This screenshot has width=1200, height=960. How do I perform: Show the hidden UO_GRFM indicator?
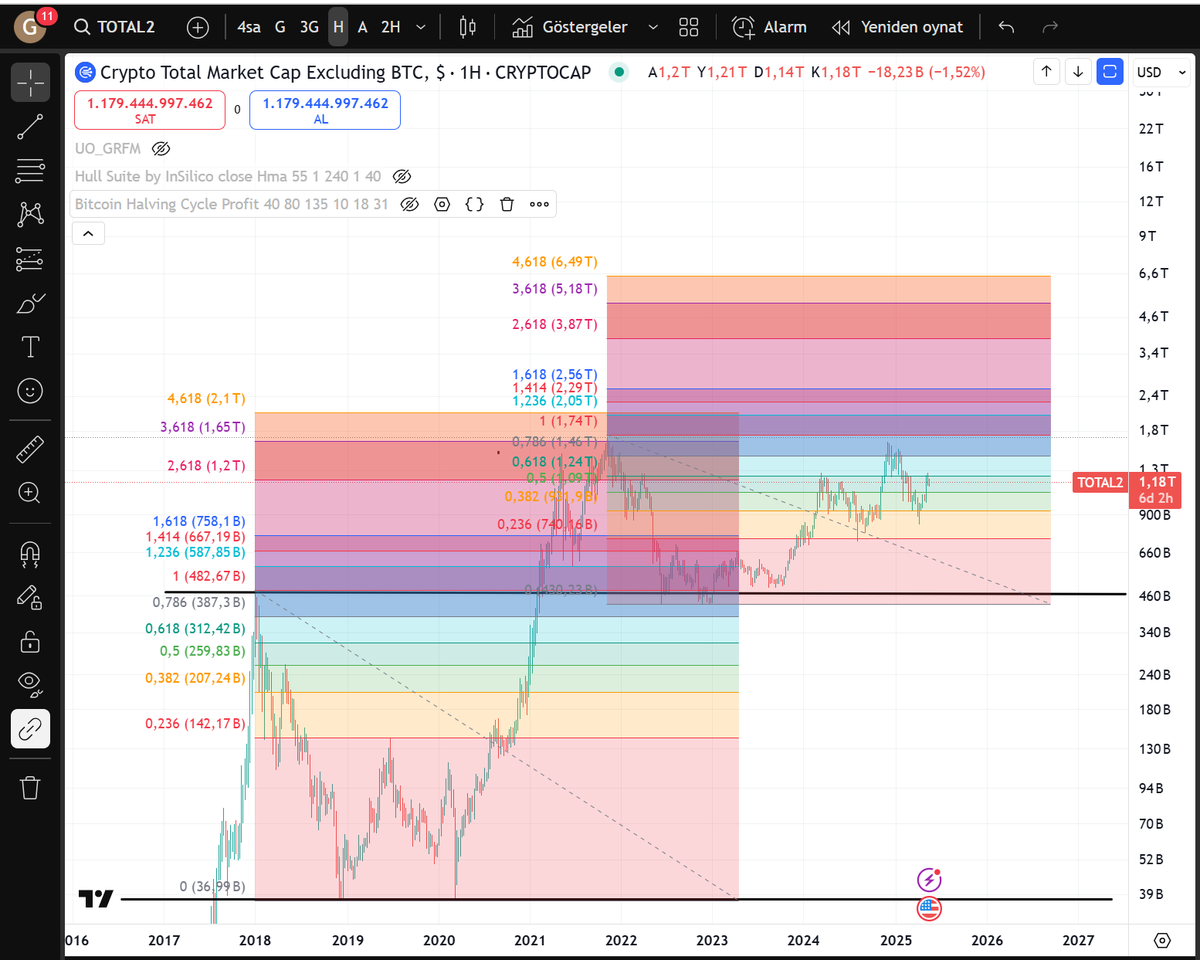(x=161, y=149)
